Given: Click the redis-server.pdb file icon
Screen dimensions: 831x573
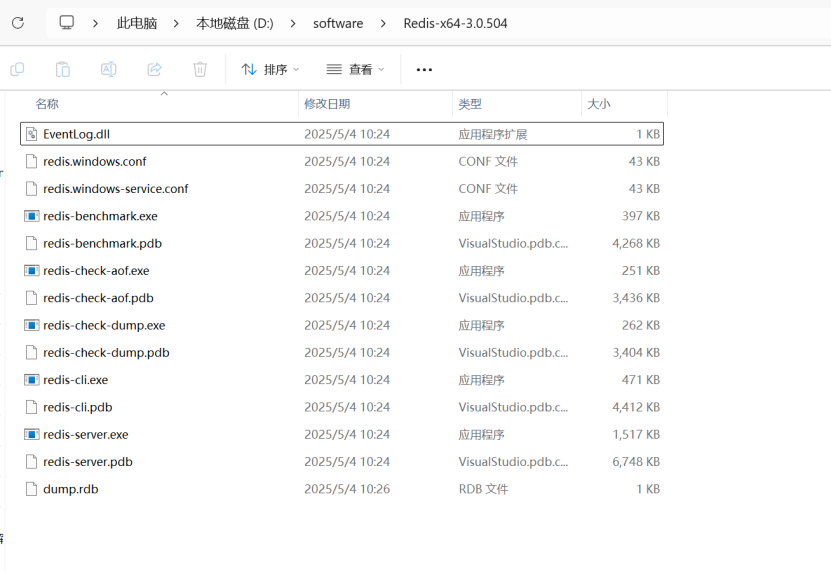Looking at the screenshot, I should [x=32, y=462].
